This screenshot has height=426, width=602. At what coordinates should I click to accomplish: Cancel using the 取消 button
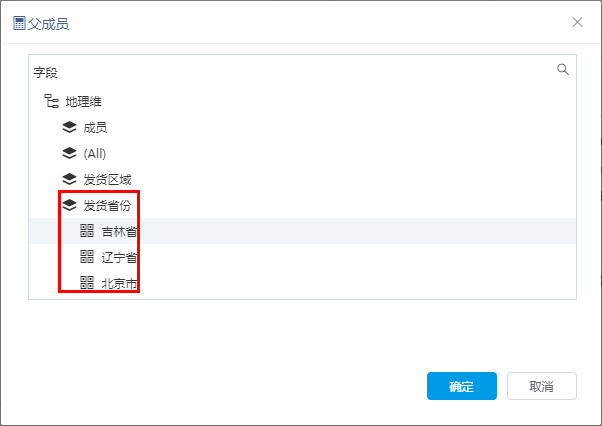(542, 386)
